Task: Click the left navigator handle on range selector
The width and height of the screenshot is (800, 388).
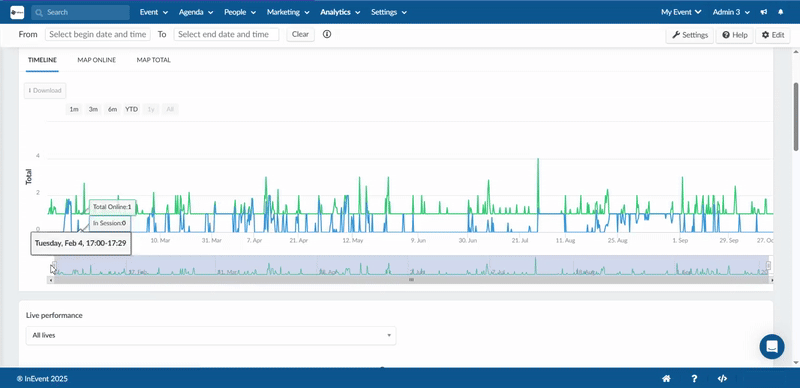Action: 55,265
